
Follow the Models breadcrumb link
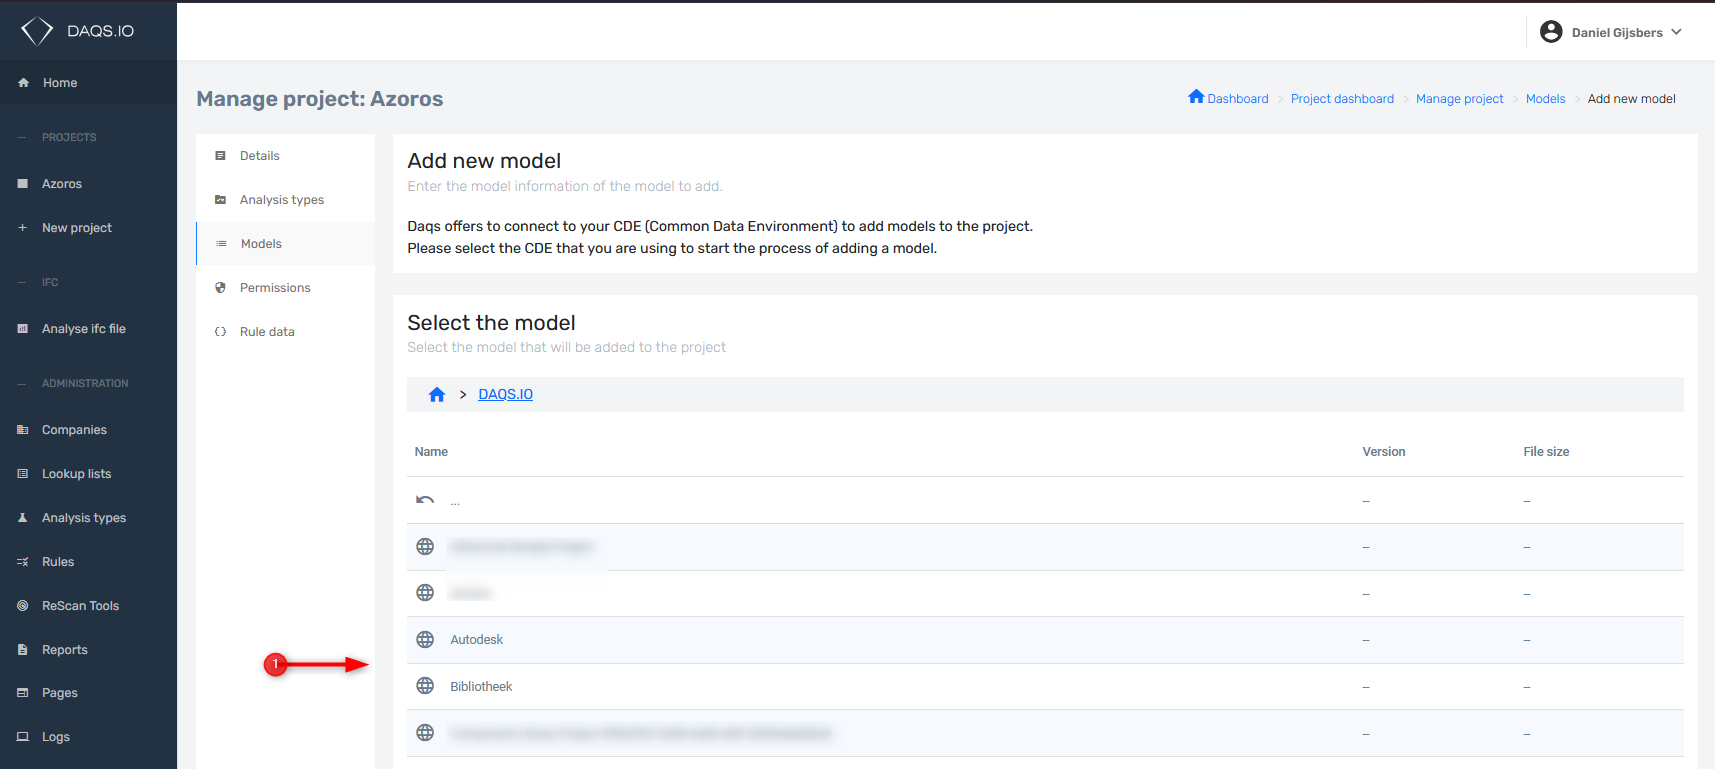coord(1546,99)
